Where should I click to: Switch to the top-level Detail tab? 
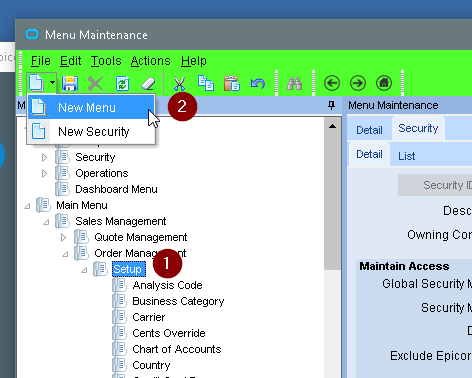pyautogui.click(x=369, y=130)
